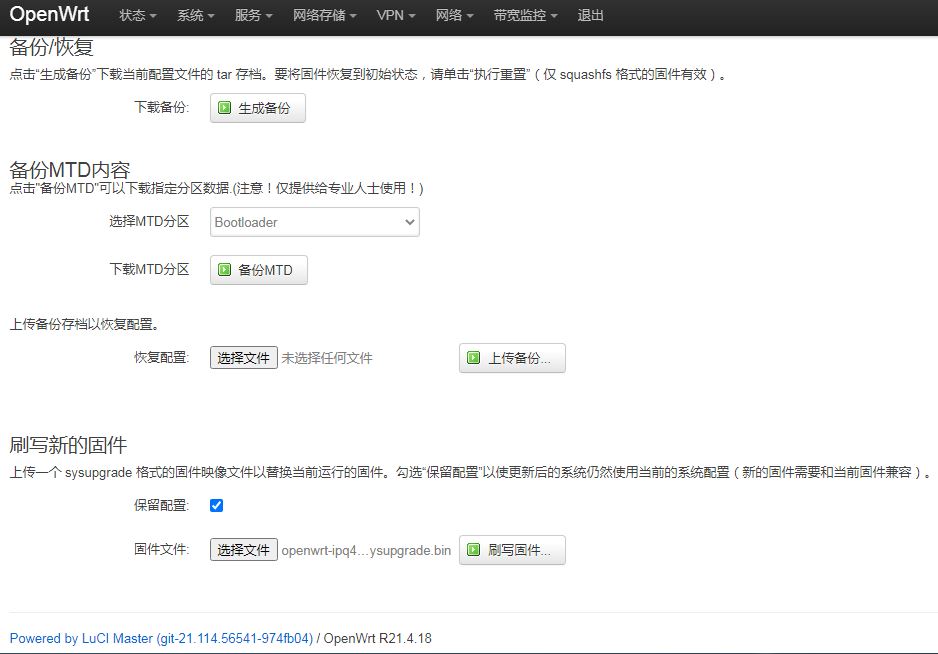938x654 pixels.
Task: Click 刷写固件 to flash the firmware
Action: (x=511, y=549)
